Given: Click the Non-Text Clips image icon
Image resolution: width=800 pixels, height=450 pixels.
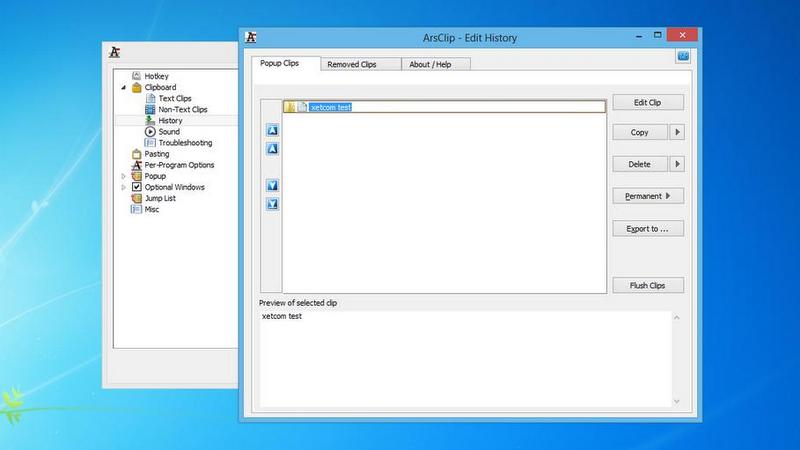Looking at the screenshot, I should tap(150, 109).
